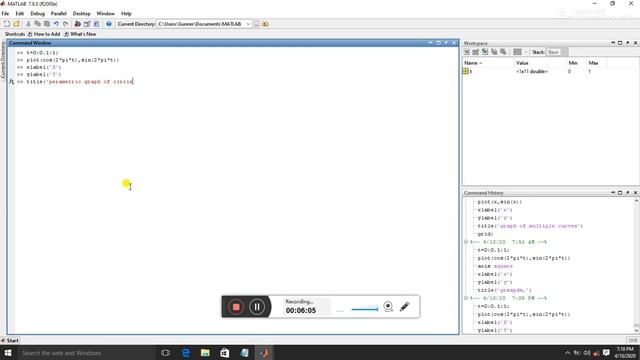
Task: Open Profiler from toolbar
Action: (x=96, y=24)
